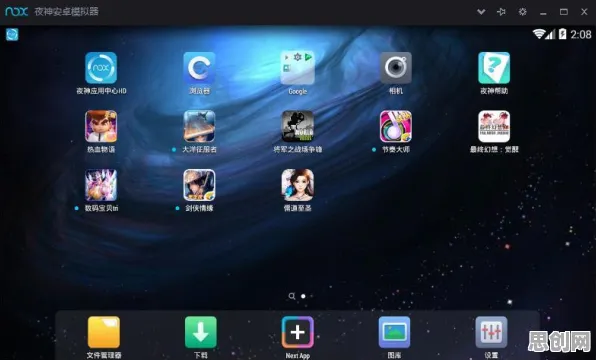
Task: Open the 图库 gallery in dock
Action: pos(394,332)
